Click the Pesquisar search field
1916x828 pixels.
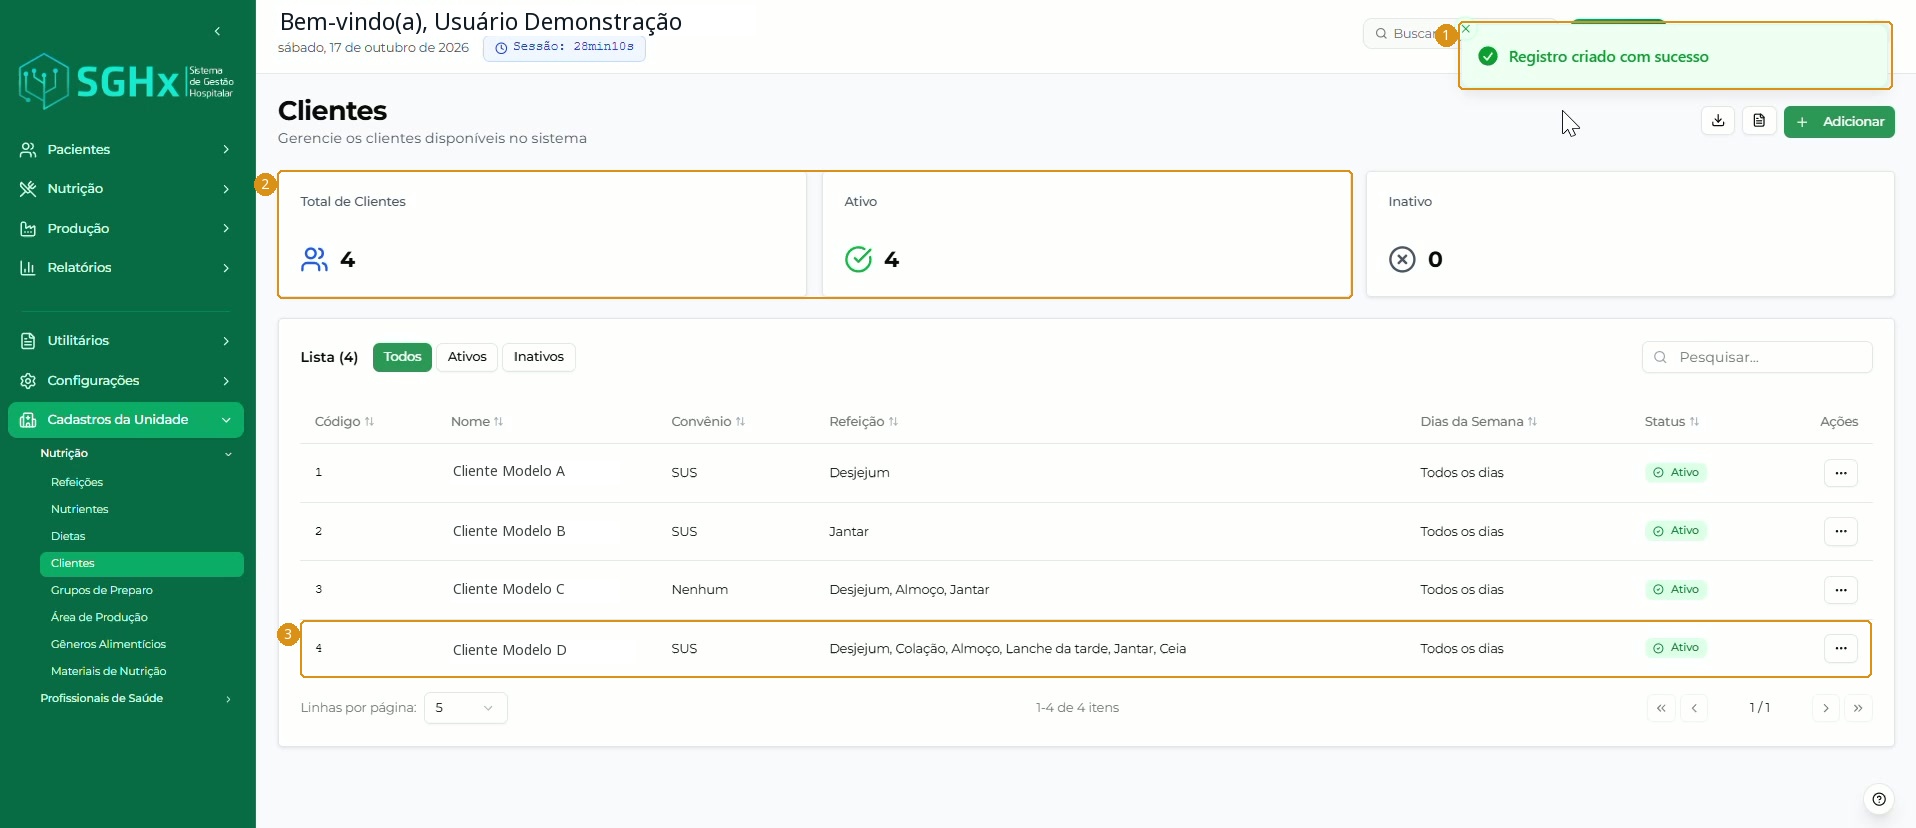[x=1757, y=357]
